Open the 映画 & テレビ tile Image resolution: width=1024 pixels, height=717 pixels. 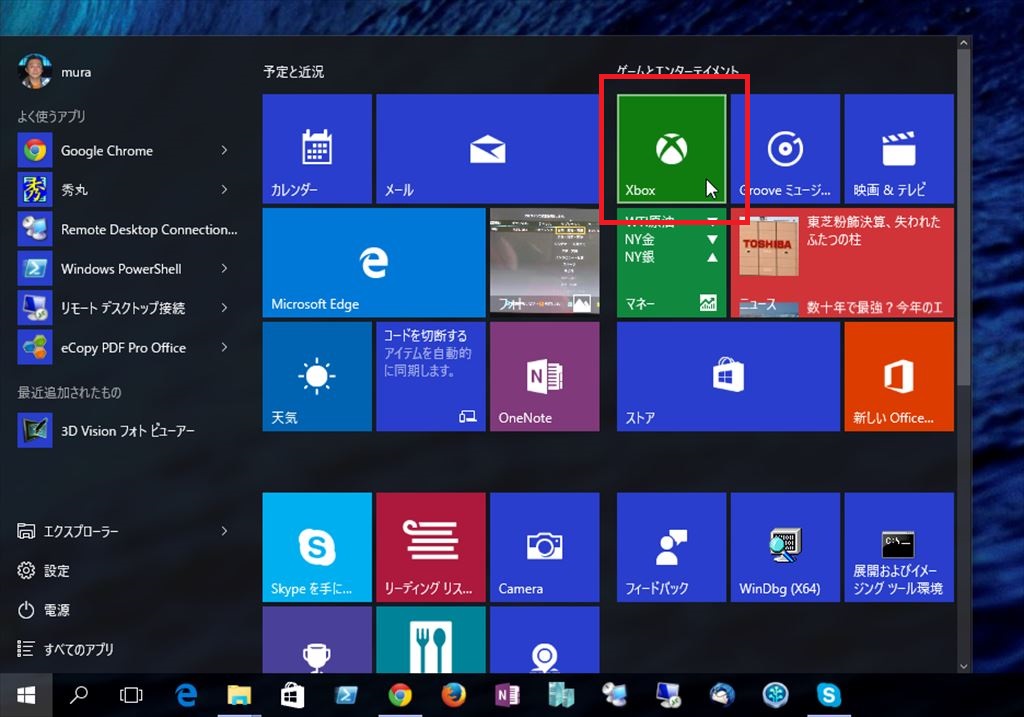coord(899,148)
